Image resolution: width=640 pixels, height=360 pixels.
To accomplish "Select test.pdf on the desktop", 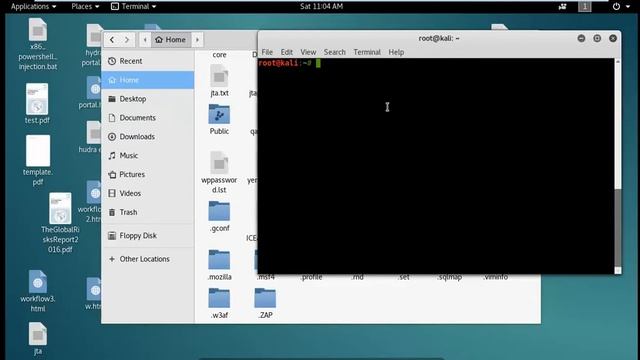I will pos(37,99).
